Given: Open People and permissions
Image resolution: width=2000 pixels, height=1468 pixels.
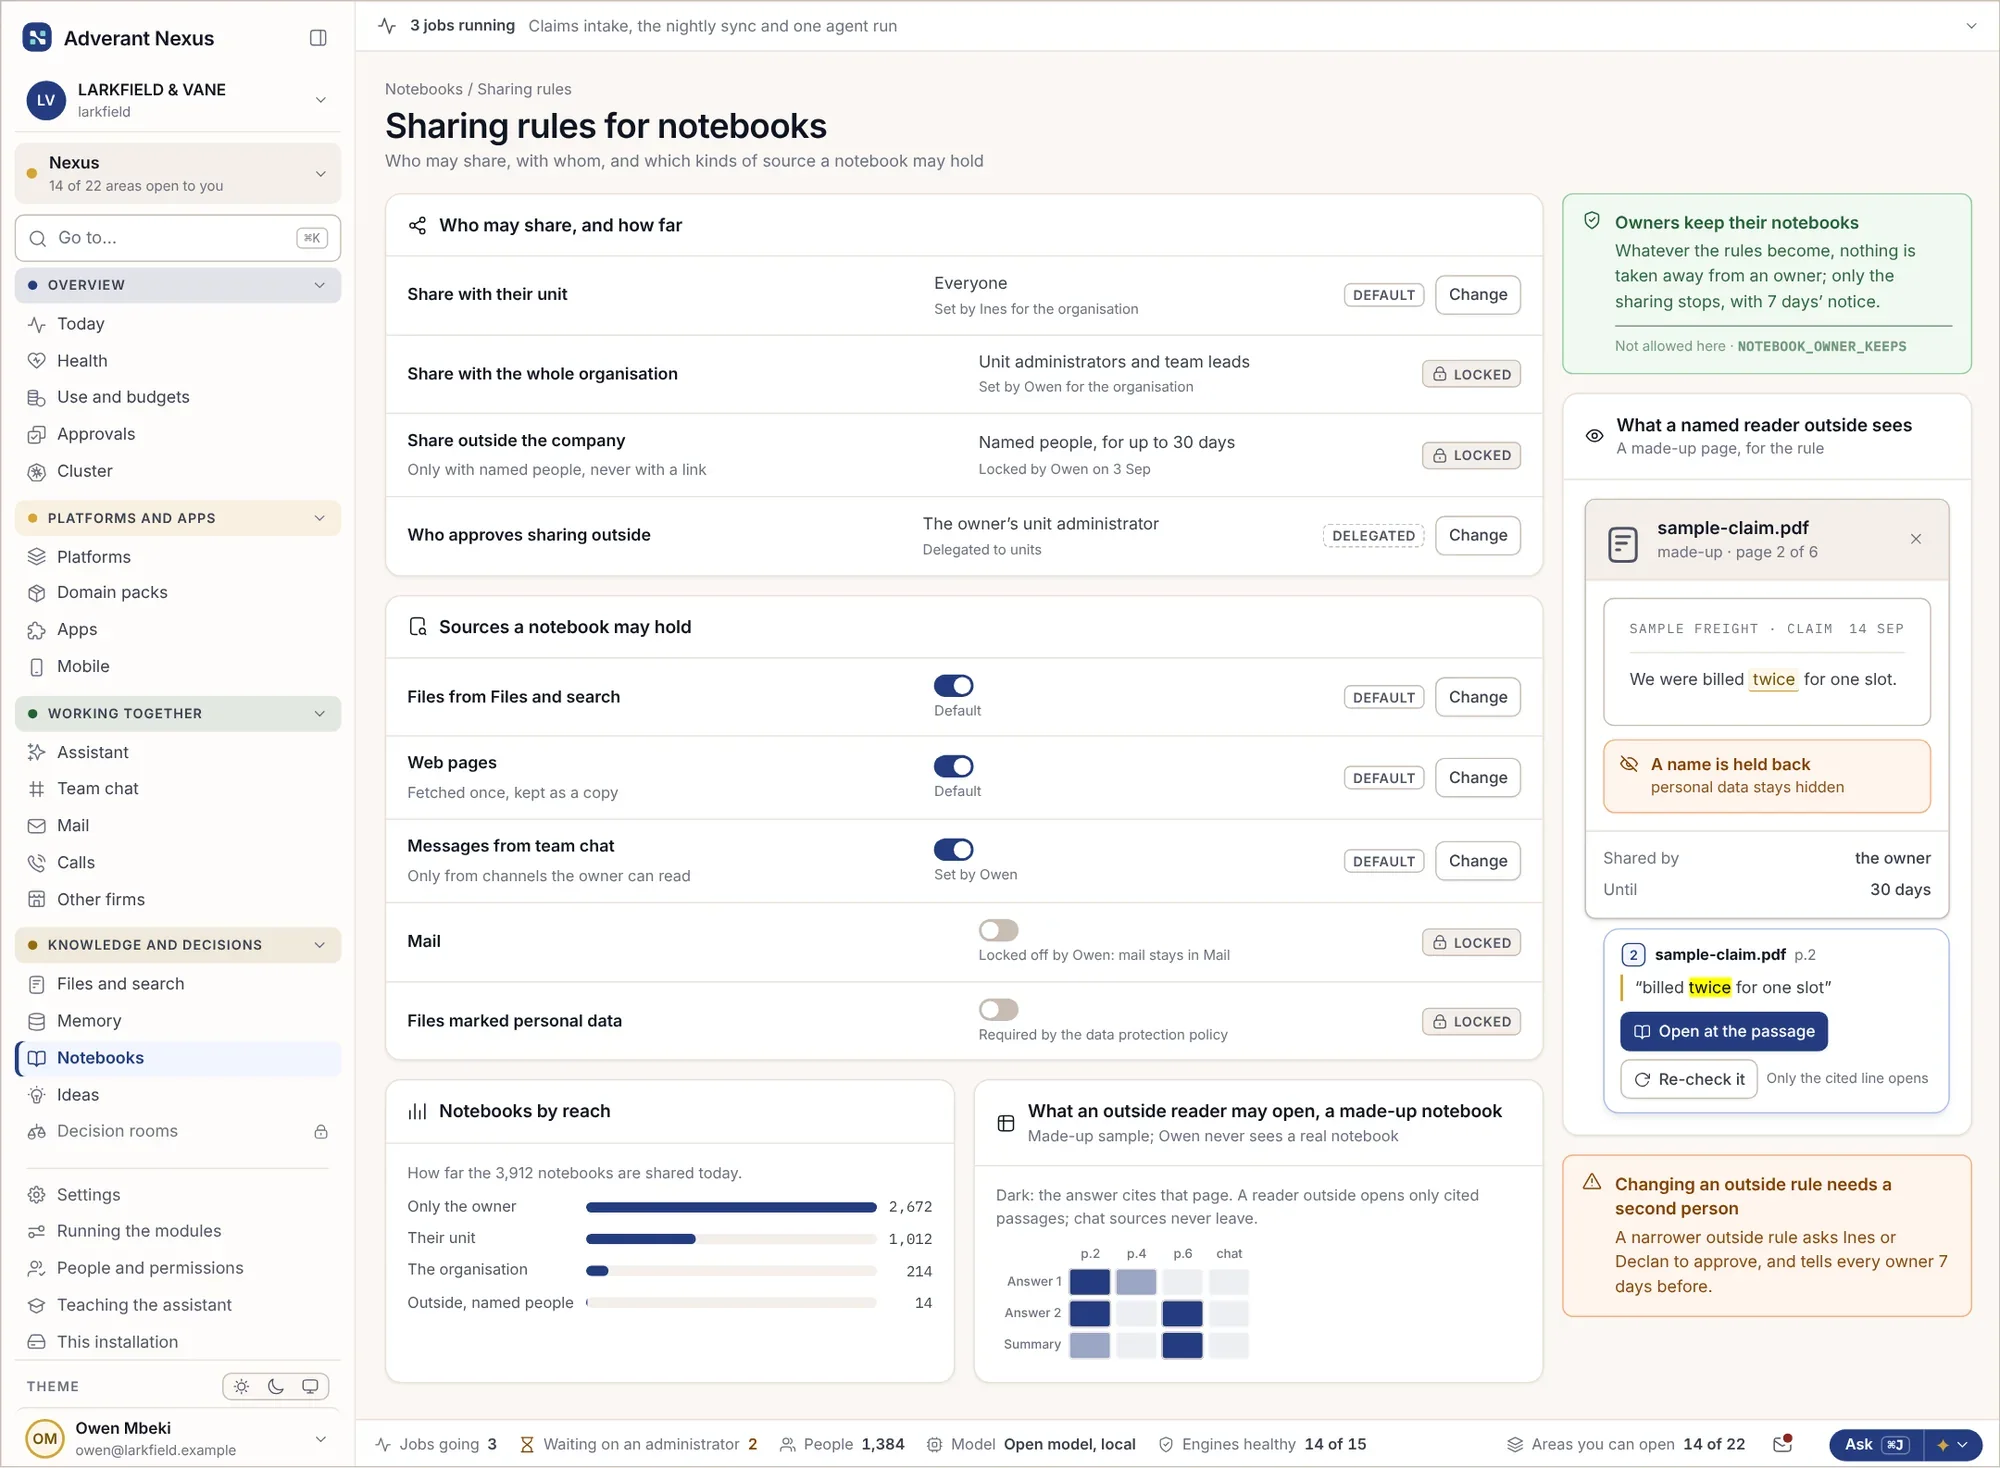Looking at the screenshot, I should coord(178,1268).
